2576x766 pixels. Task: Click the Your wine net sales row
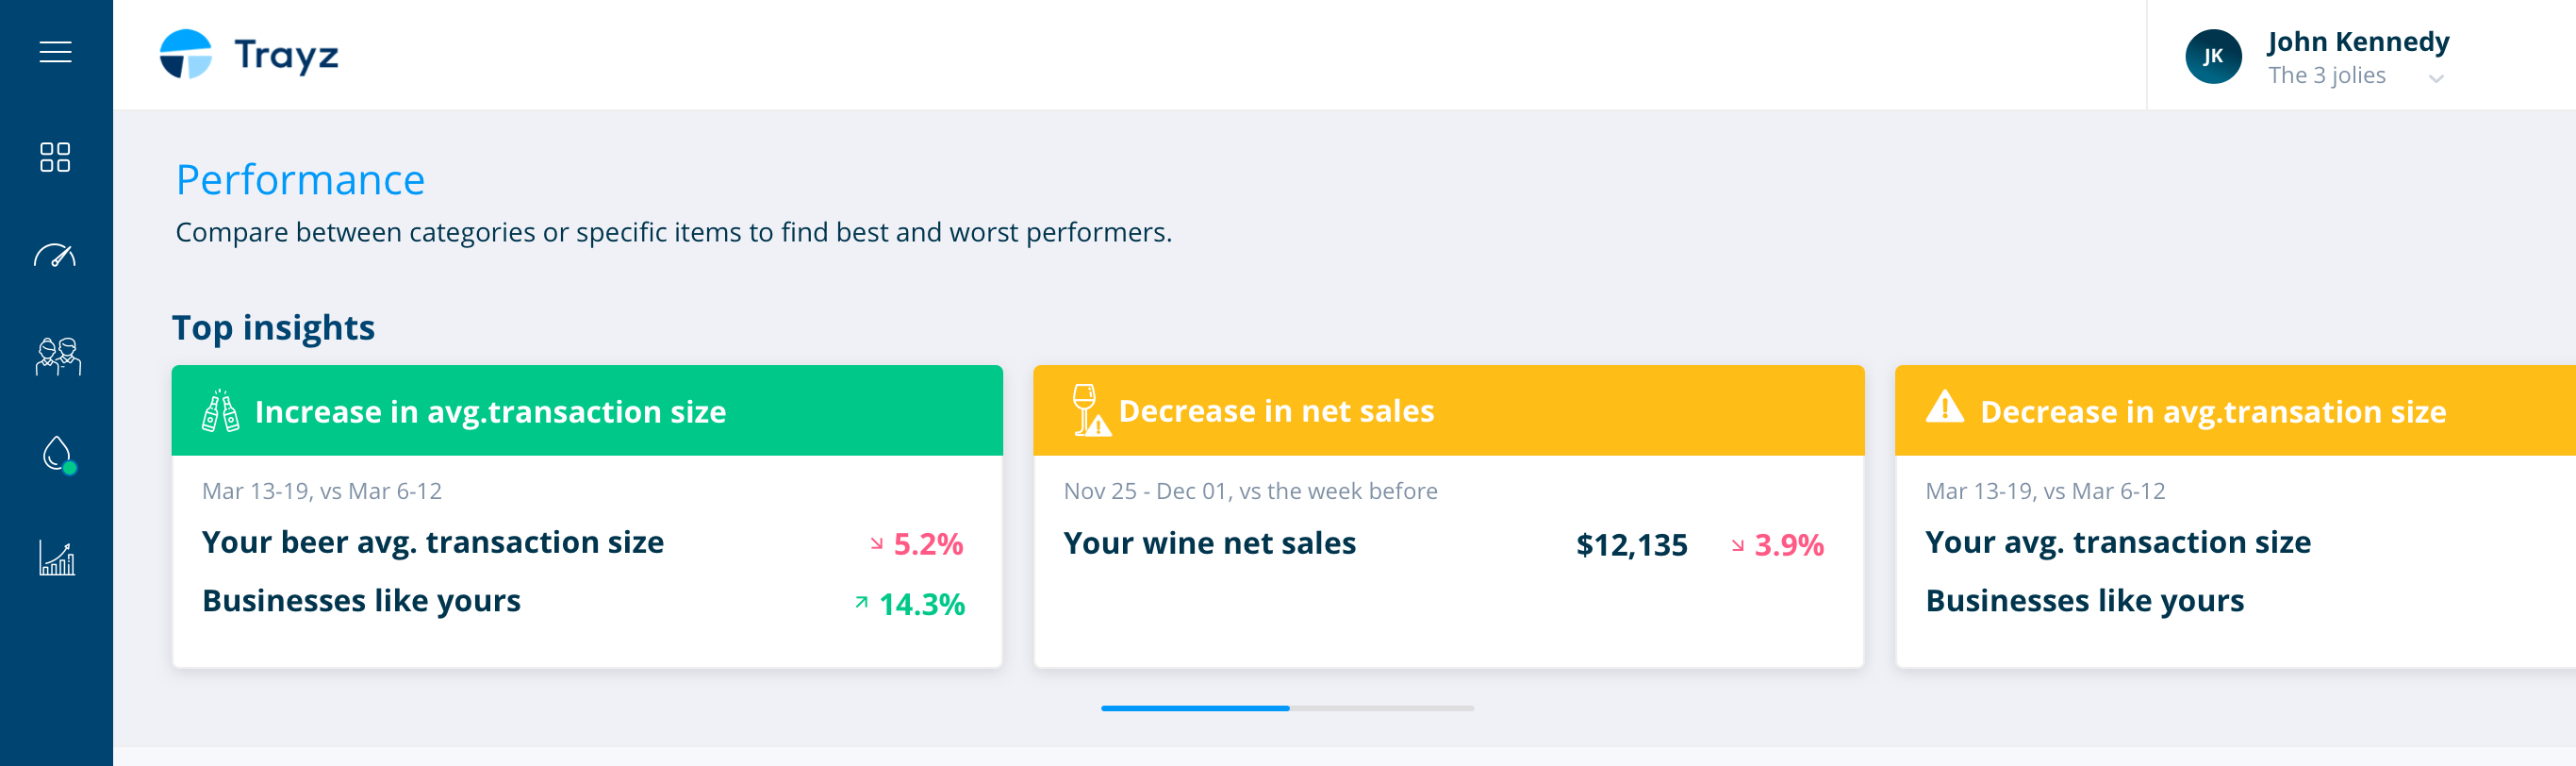point(1443,544)
